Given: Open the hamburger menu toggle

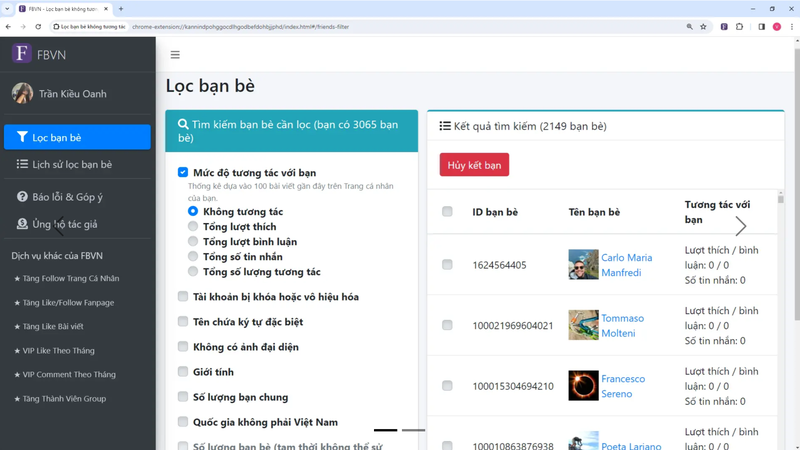Looking at the screenshot, I should [175, 55].
